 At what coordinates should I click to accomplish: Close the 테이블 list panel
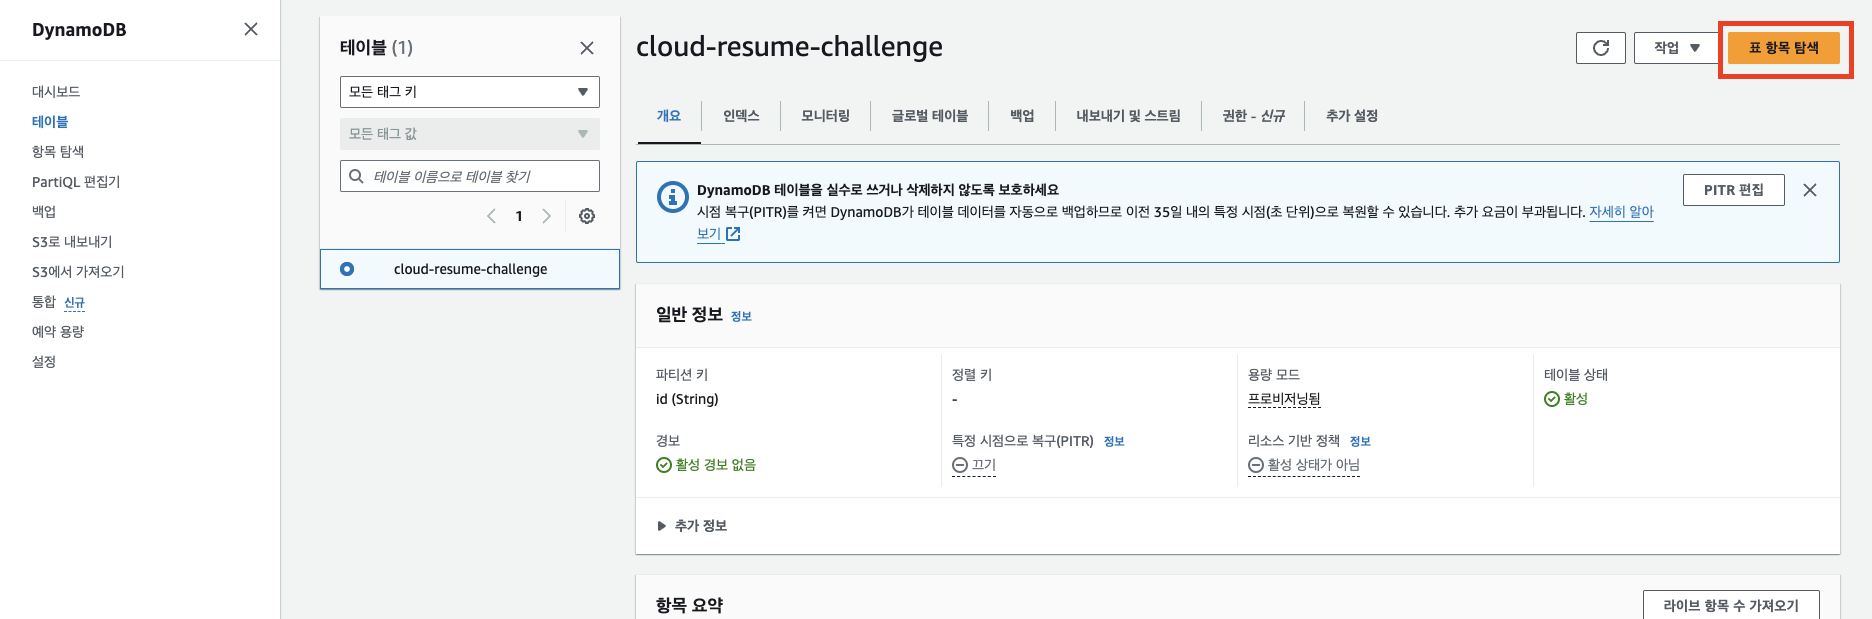click(x=587, y=48)
